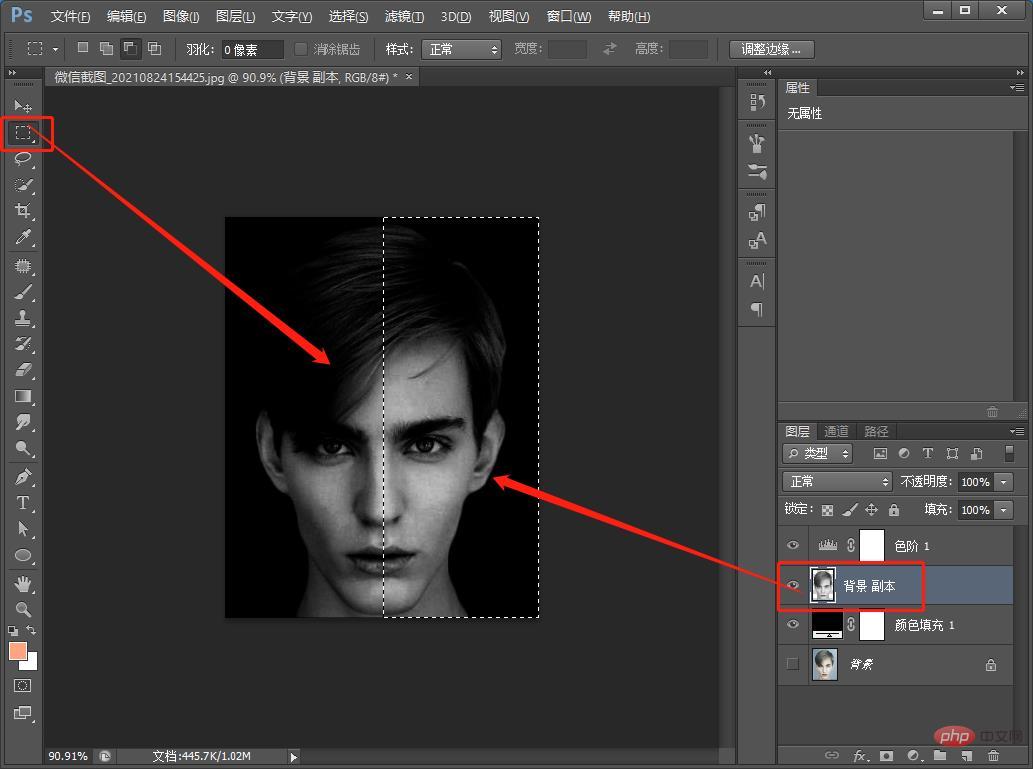Screen dimensions: 1033x769
Task: Click the 背景 副本 layer thumbnail
Action: (x=823, y=585)
